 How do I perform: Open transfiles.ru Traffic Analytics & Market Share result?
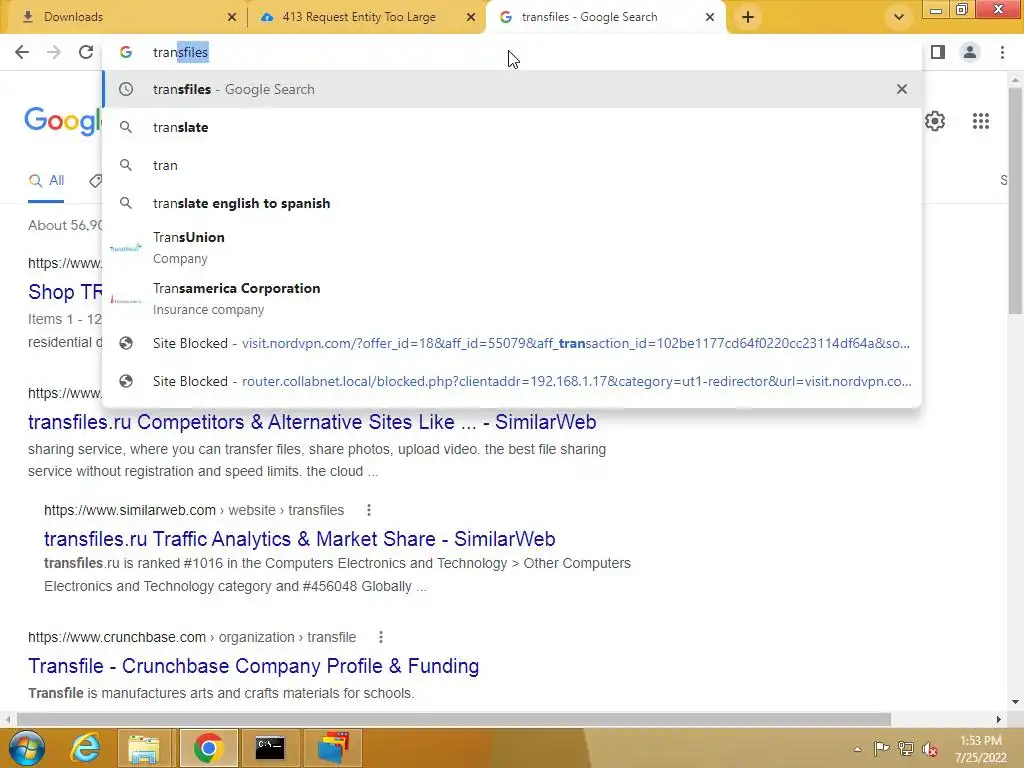pyautogui.click(x=300, y=539)
